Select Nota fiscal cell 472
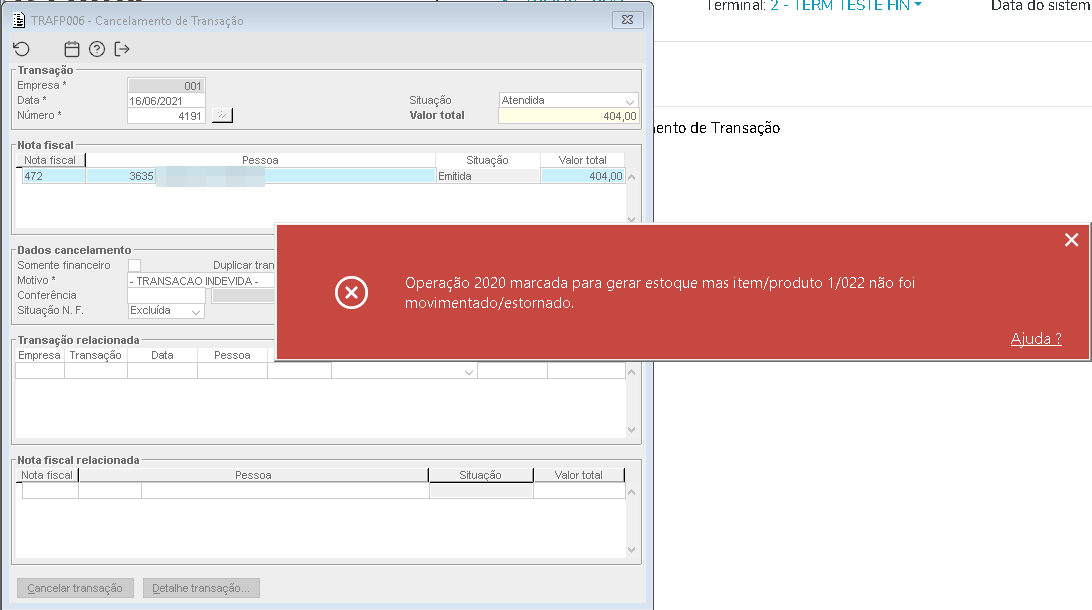1092x610 pixels. tap(54, 176)
